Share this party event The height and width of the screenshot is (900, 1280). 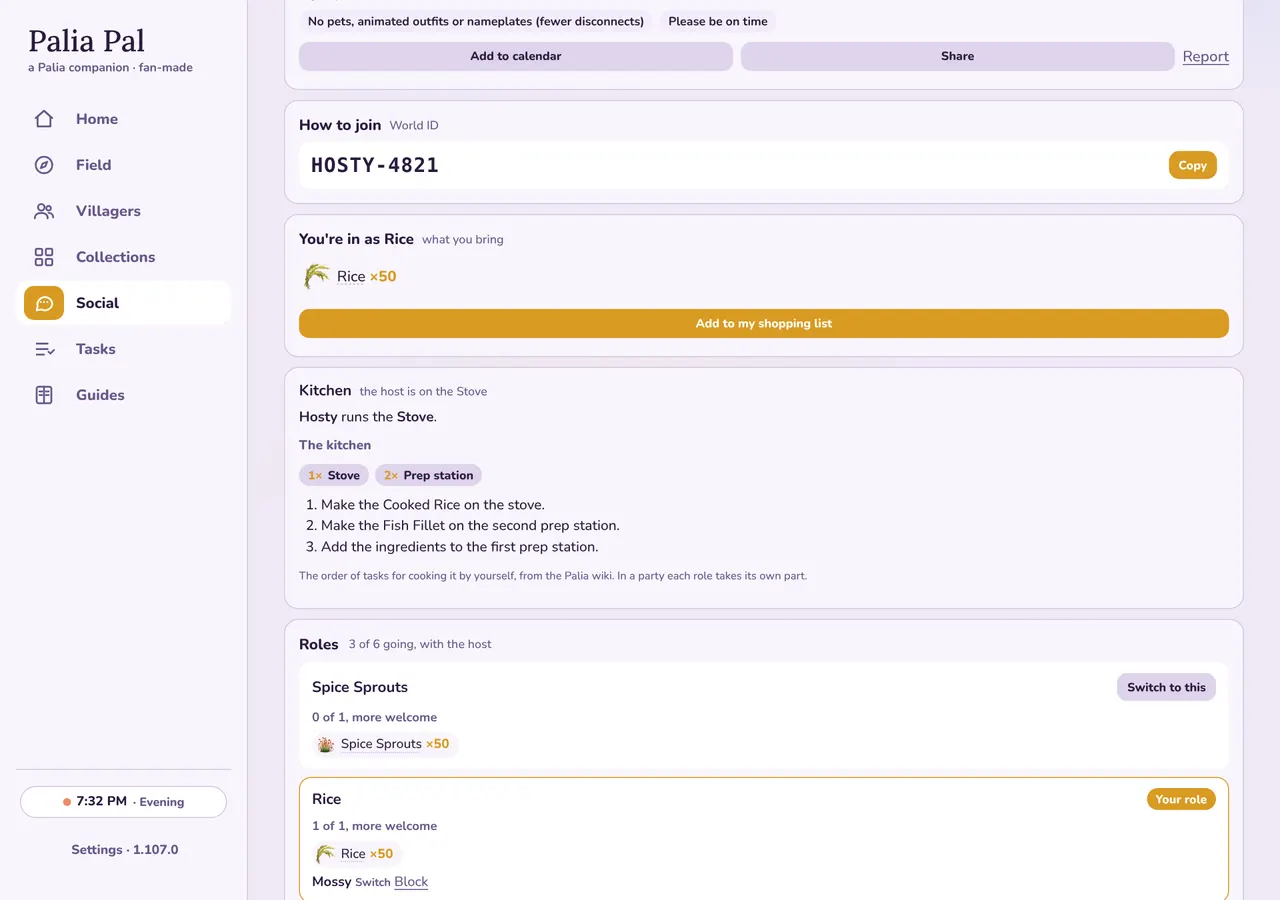coord(957,56)
